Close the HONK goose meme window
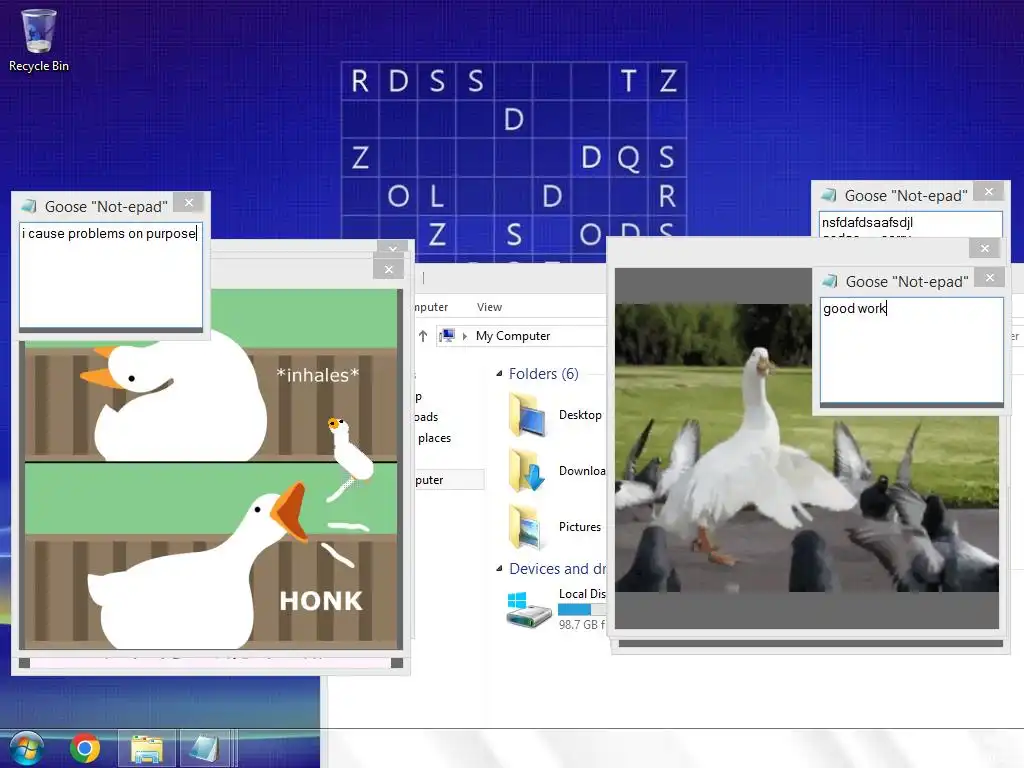Screen dimensions: 1024x768 click(x=389, y=270)
